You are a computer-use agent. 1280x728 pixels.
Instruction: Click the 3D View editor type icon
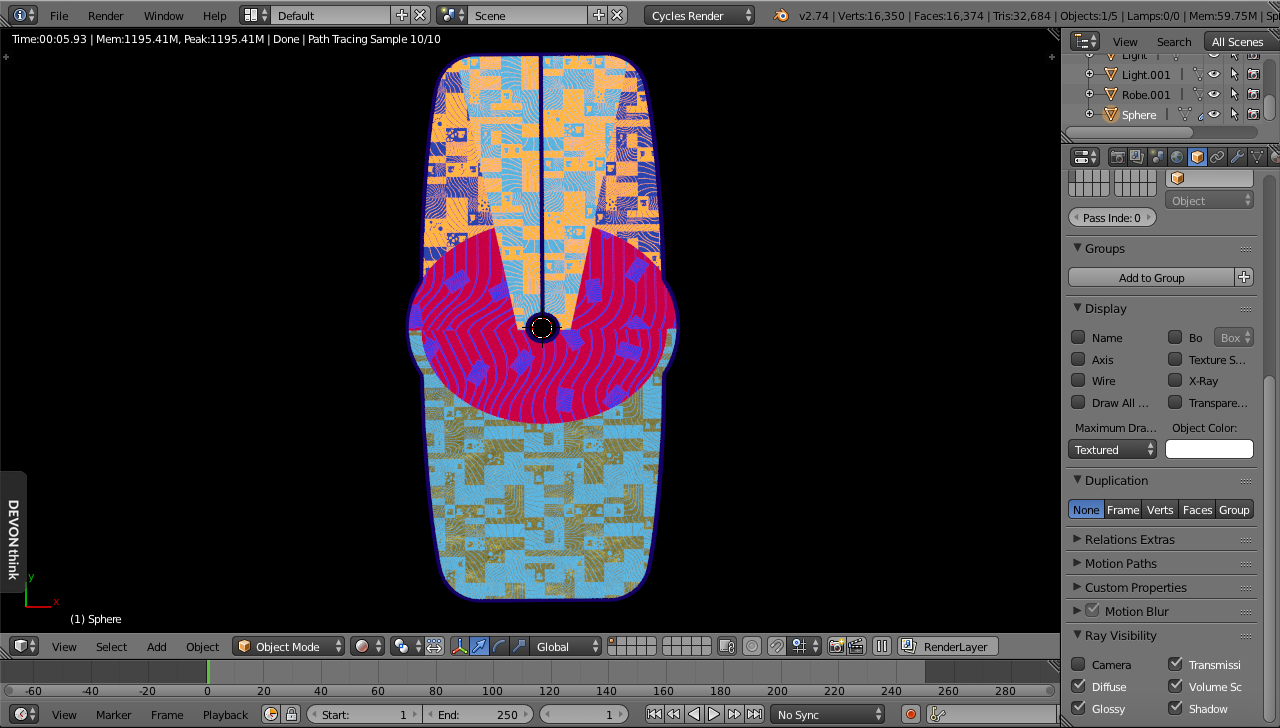(24, 646)
